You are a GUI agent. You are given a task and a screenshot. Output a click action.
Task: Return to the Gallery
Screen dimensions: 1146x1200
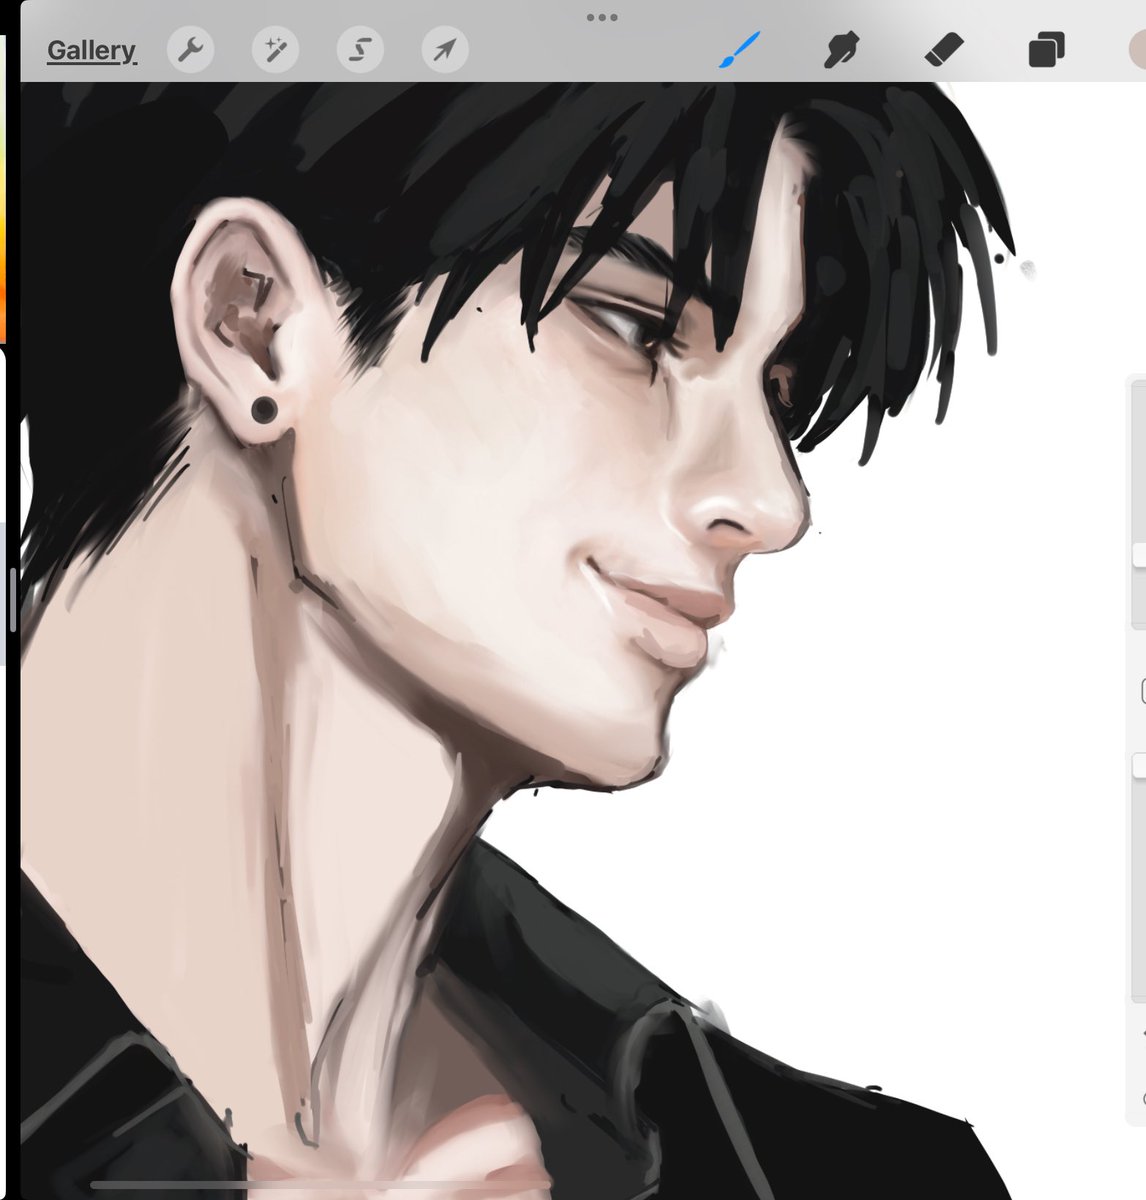[91, 50]
